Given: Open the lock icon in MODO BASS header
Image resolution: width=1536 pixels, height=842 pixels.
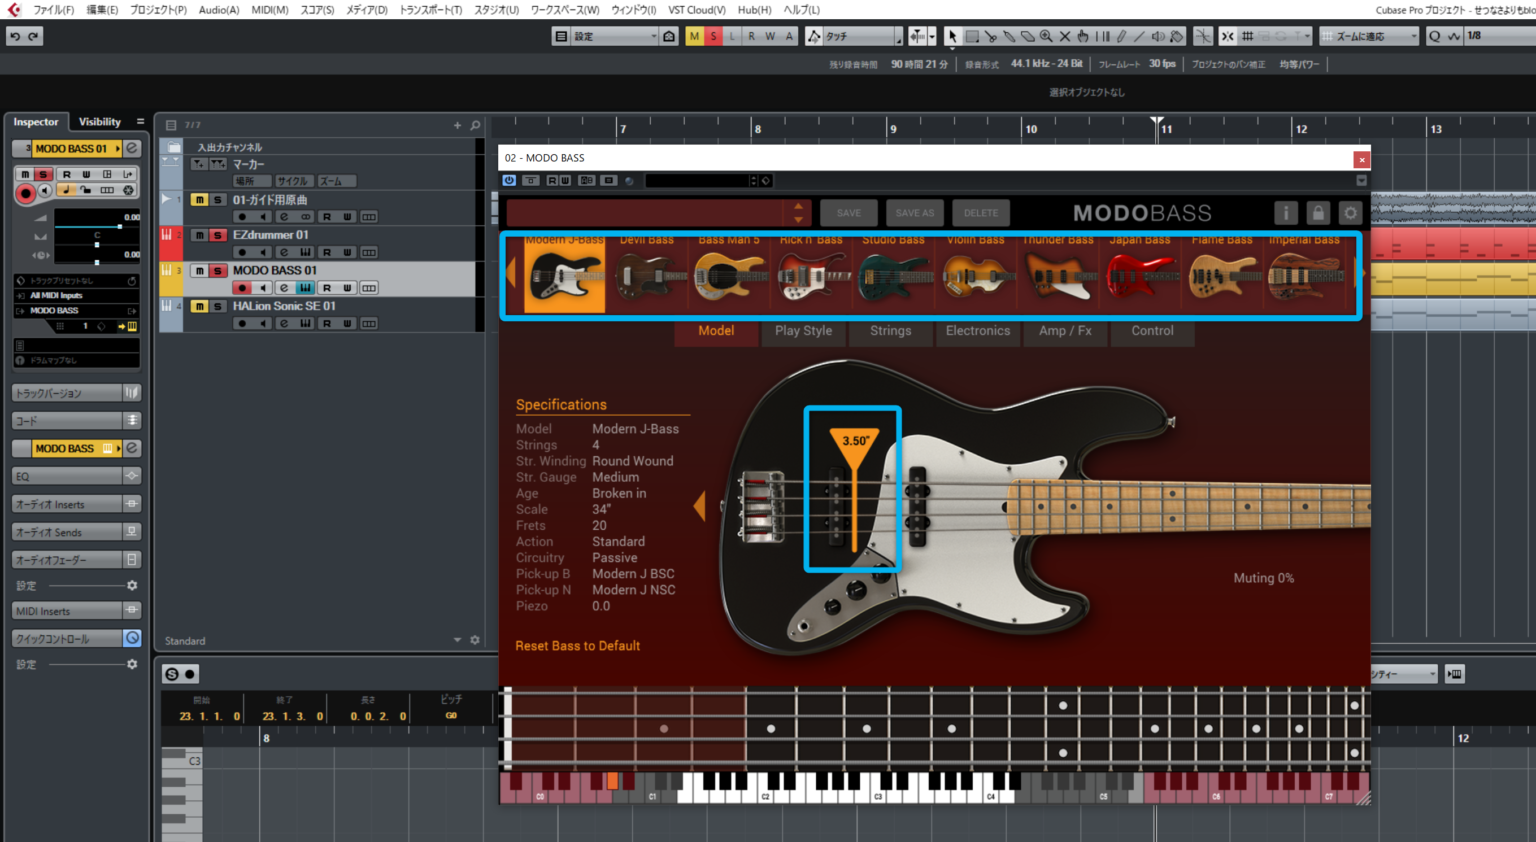Looking at the screenshot, I should point(1319,211).
